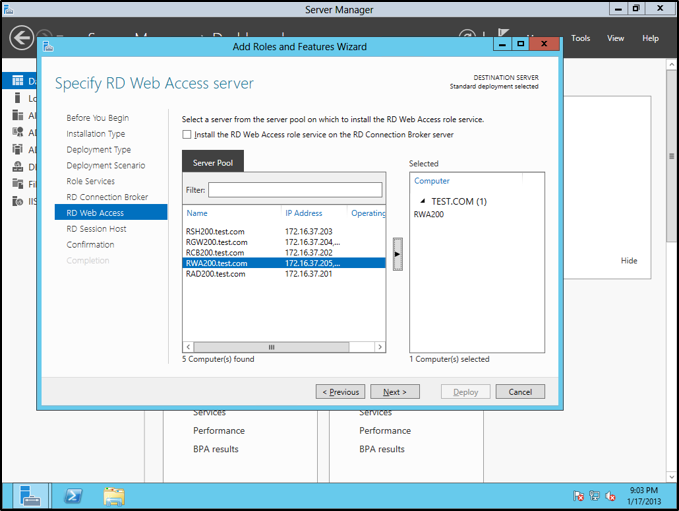This screenshot has width=679, height=511.
Task: Click the Server Manager back arrow icon
Action: [x=21, y=38]
